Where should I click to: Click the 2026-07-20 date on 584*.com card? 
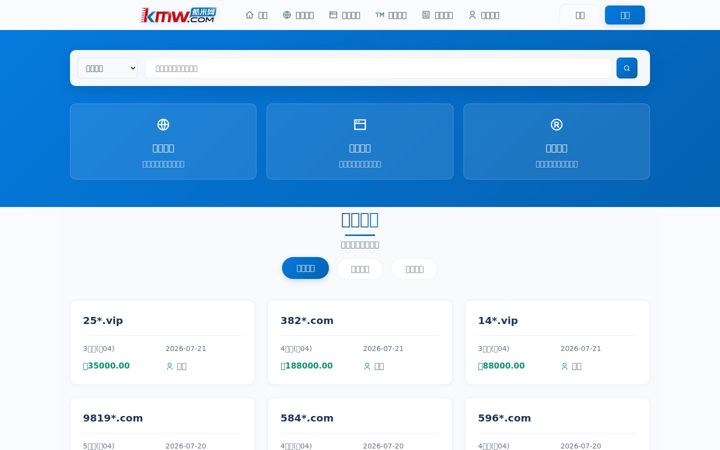pyautogui.click(x=383, y=446)
